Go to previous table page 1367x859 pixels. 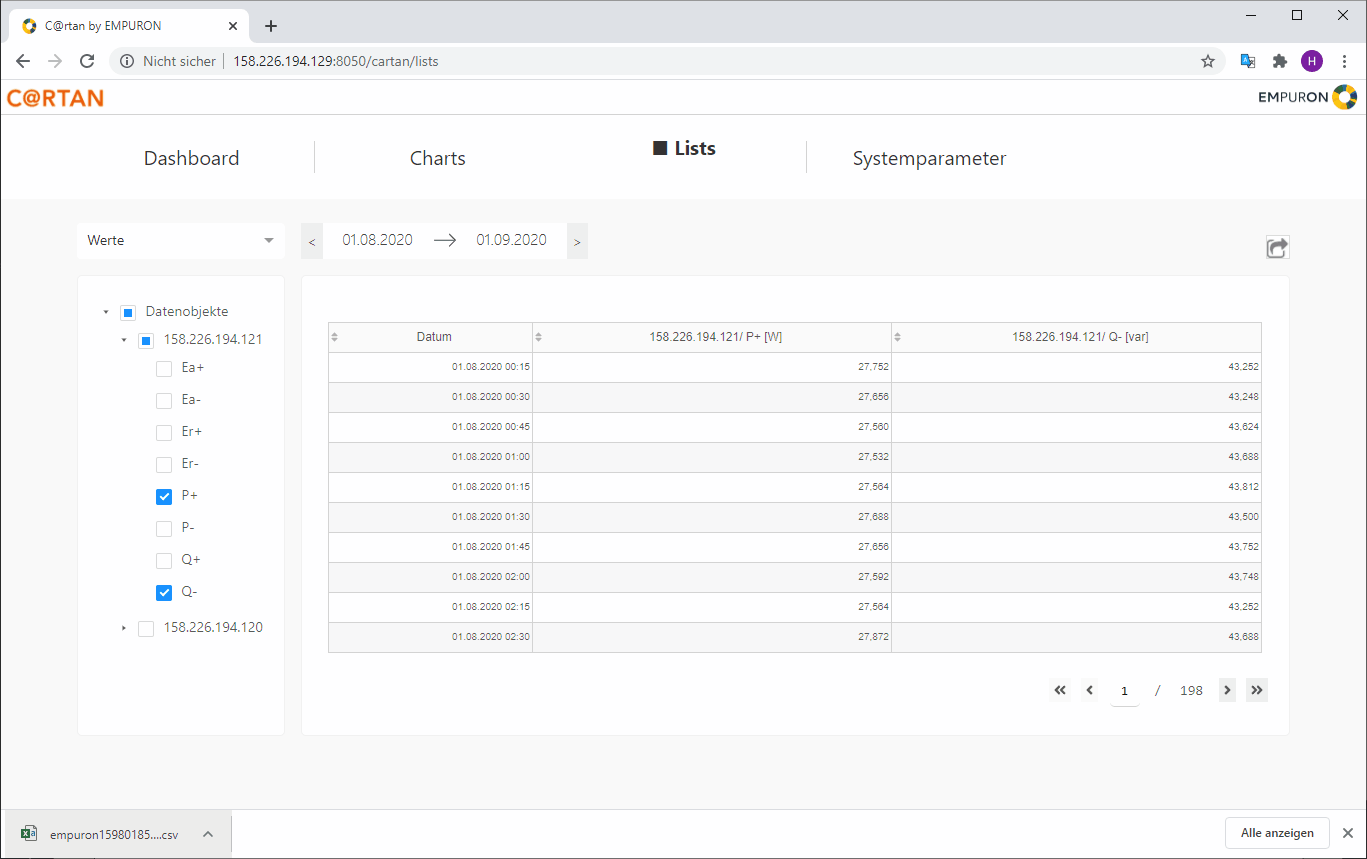tap(1090, 690)
